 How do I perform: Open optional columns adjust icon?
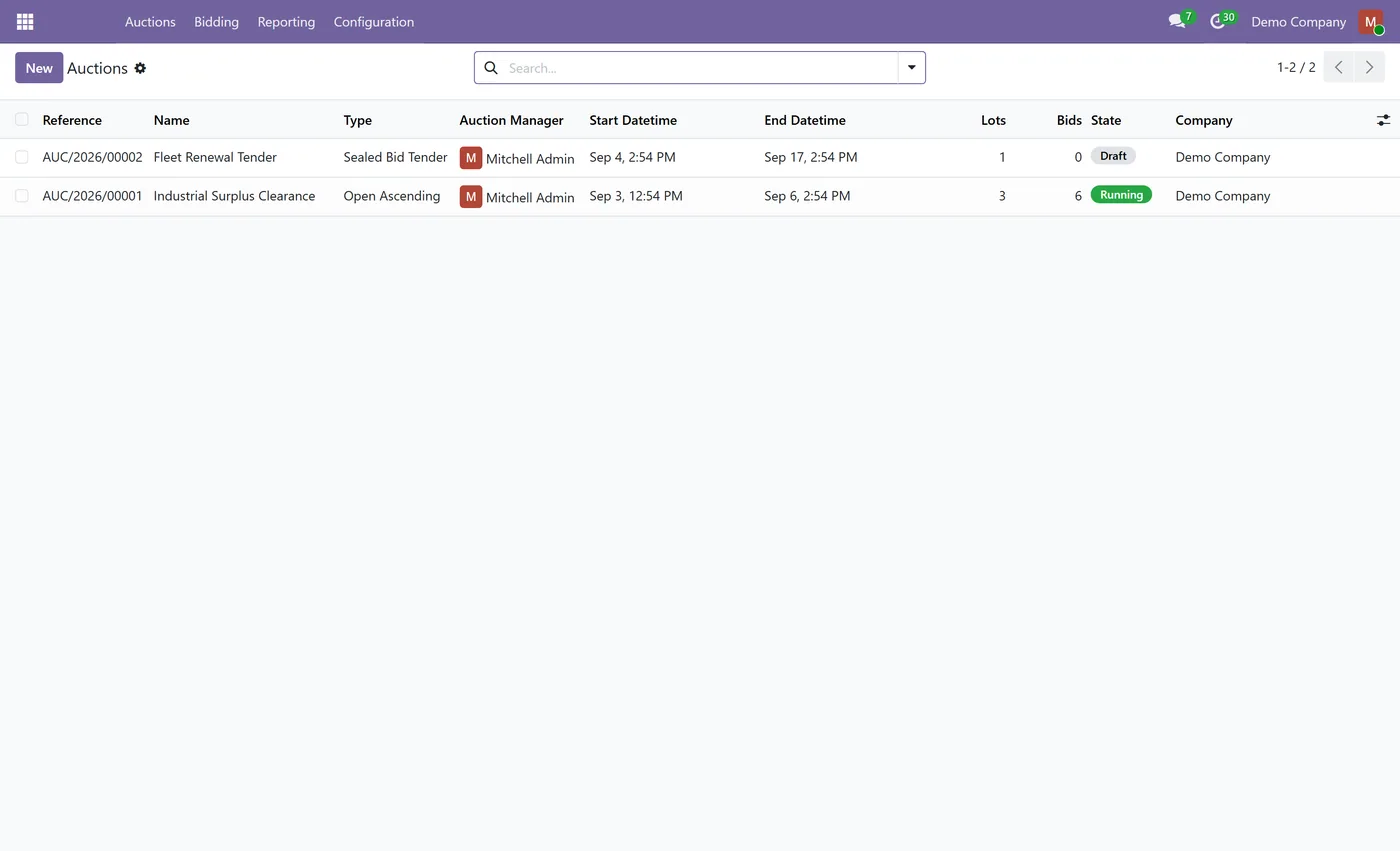click(x=1383, y=120)
